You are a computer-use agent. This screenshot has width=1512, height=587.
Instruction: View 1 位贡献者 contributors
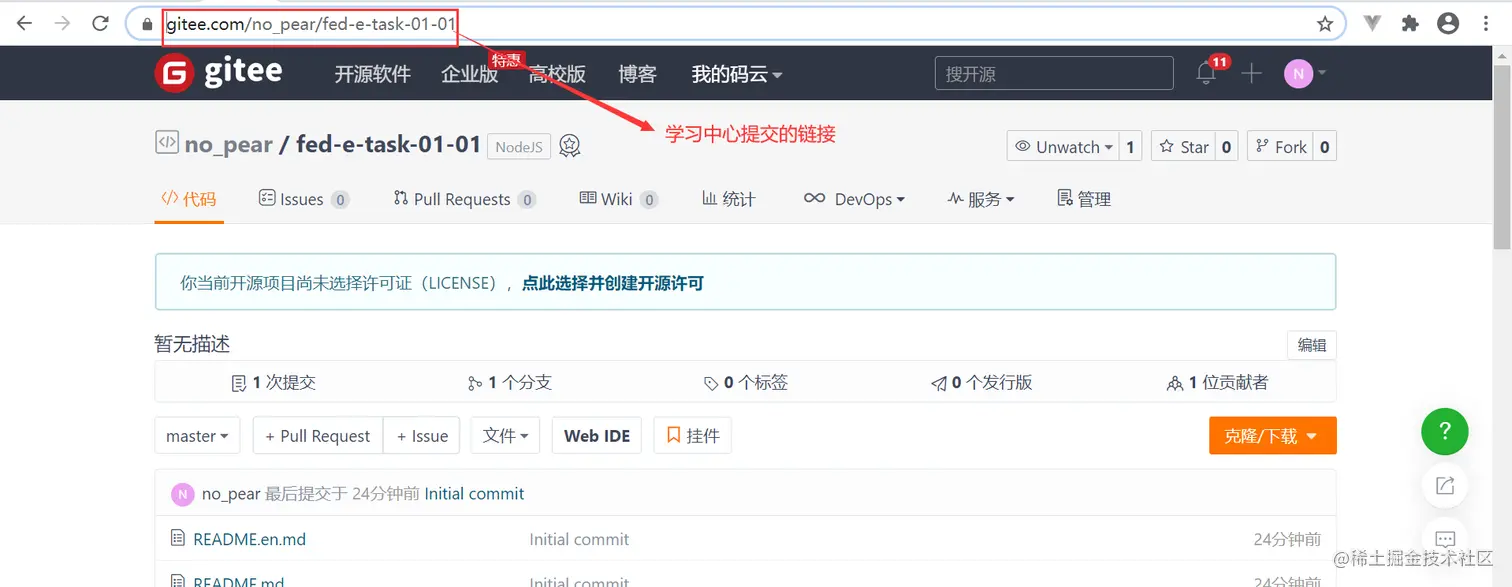(x=1217, y=382)
